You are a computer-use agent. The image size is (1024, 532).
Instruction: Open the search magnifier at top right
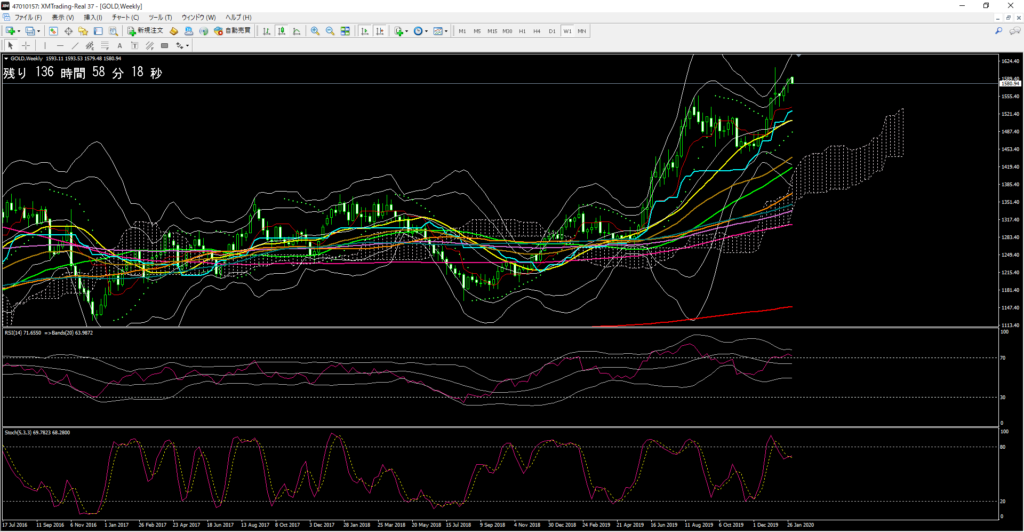point(999,31)
